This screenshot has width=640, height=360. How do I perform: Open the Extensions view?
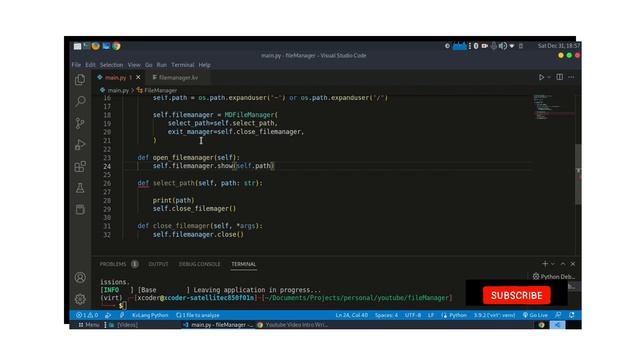pos(80,166)
